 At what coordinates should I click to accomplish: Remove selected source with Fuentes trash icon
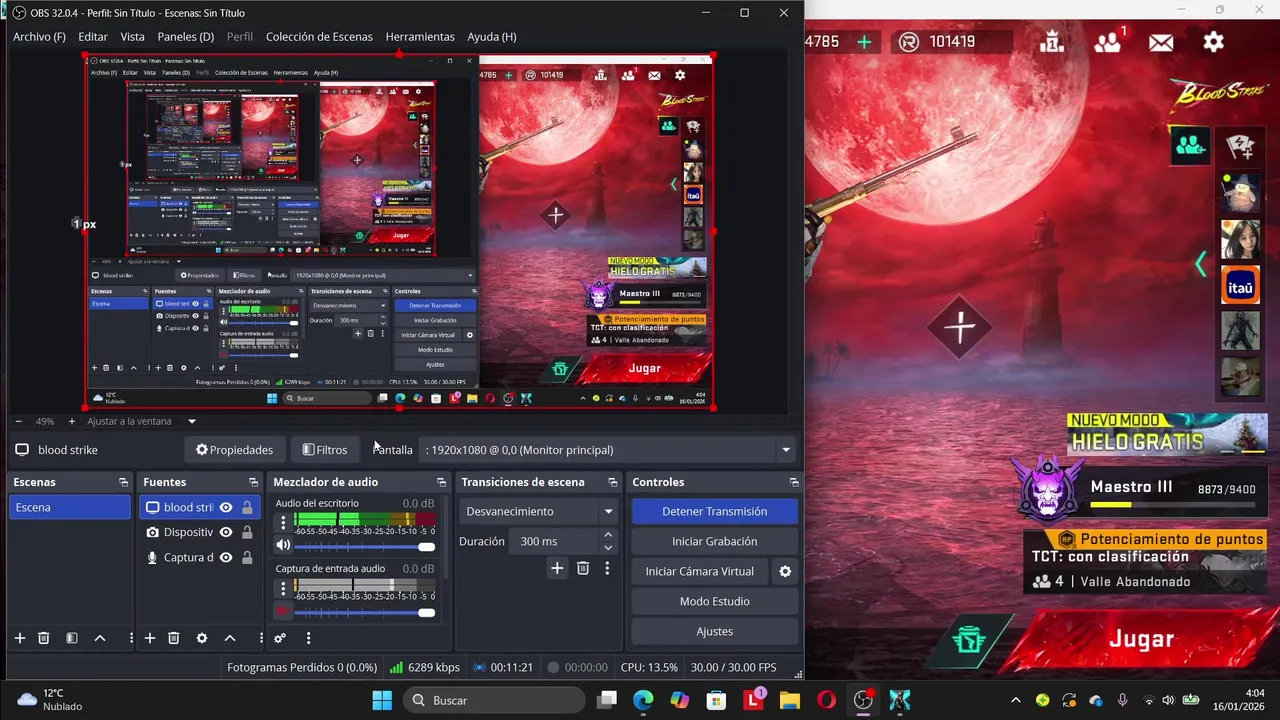click(x=174, y=638)
